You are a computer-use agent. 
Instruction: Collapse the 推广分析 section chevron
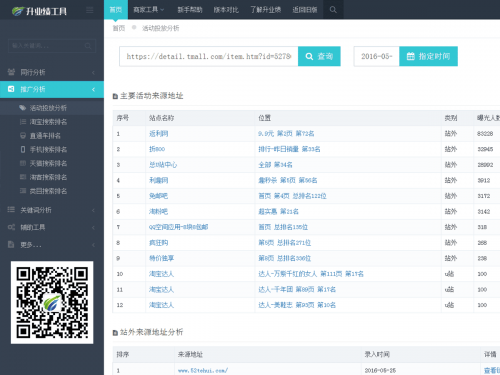click(x=93, y=89)
